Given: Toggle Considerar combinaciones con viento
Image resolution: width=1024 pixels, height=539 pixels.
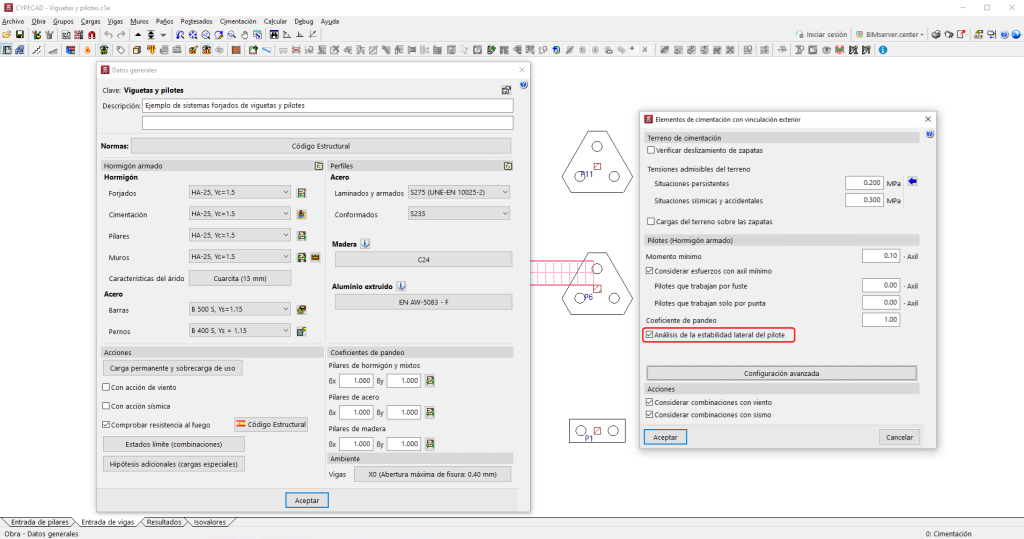Looking at the screenshot, I should tap(649, 402).
